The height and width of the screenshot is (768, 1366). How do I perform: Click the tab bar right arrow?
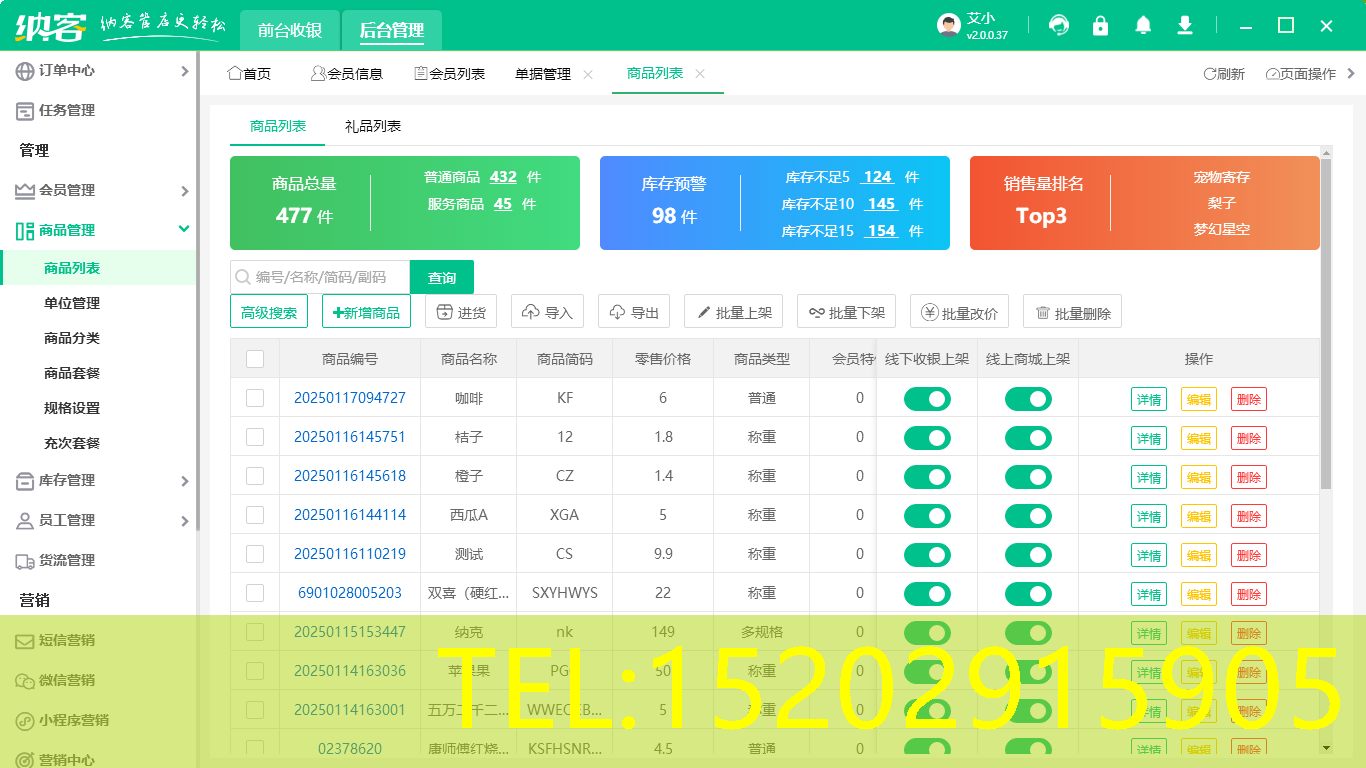pyautogui.click(x=1352, y=73)
